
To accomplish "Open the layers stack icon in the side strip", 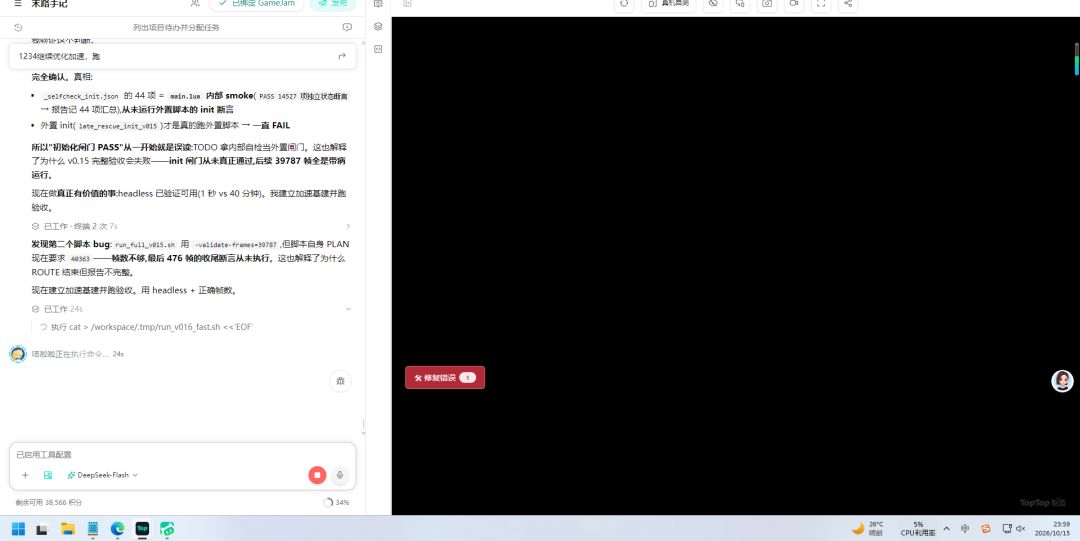I will click(378, 26).
